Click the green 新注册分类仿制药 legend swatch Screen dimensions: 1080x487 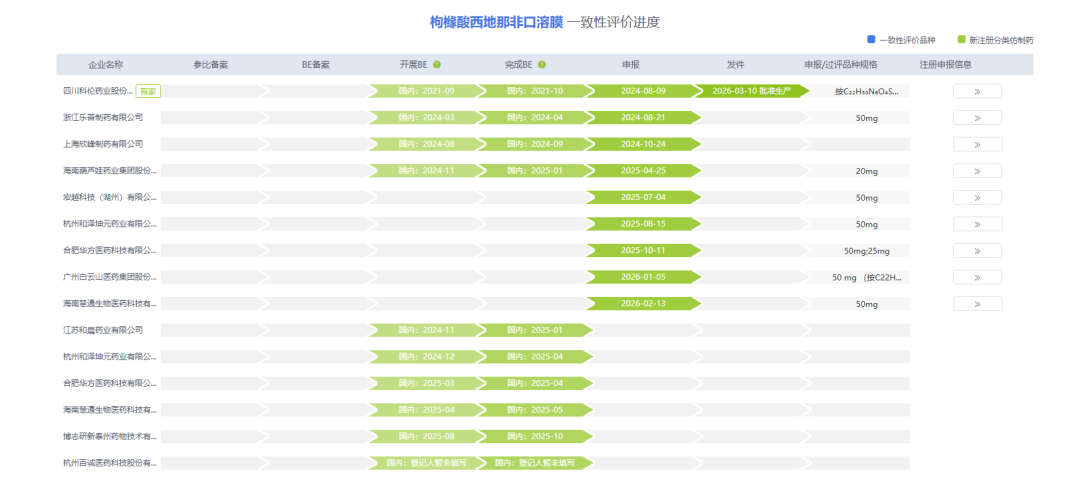click(961, 40)
